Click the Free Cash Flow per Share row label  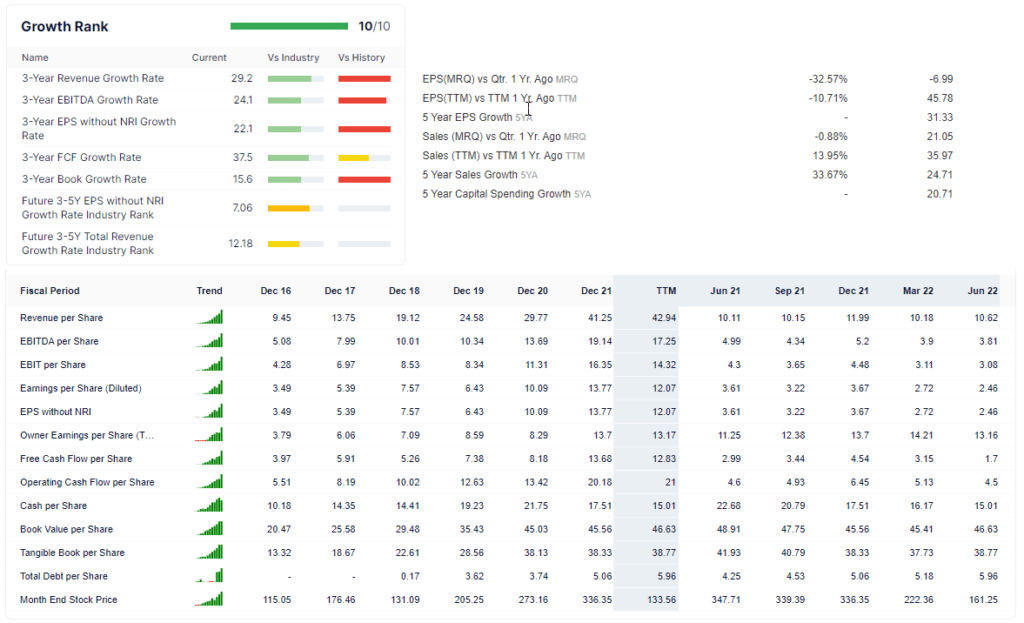(x=76, y=459)
